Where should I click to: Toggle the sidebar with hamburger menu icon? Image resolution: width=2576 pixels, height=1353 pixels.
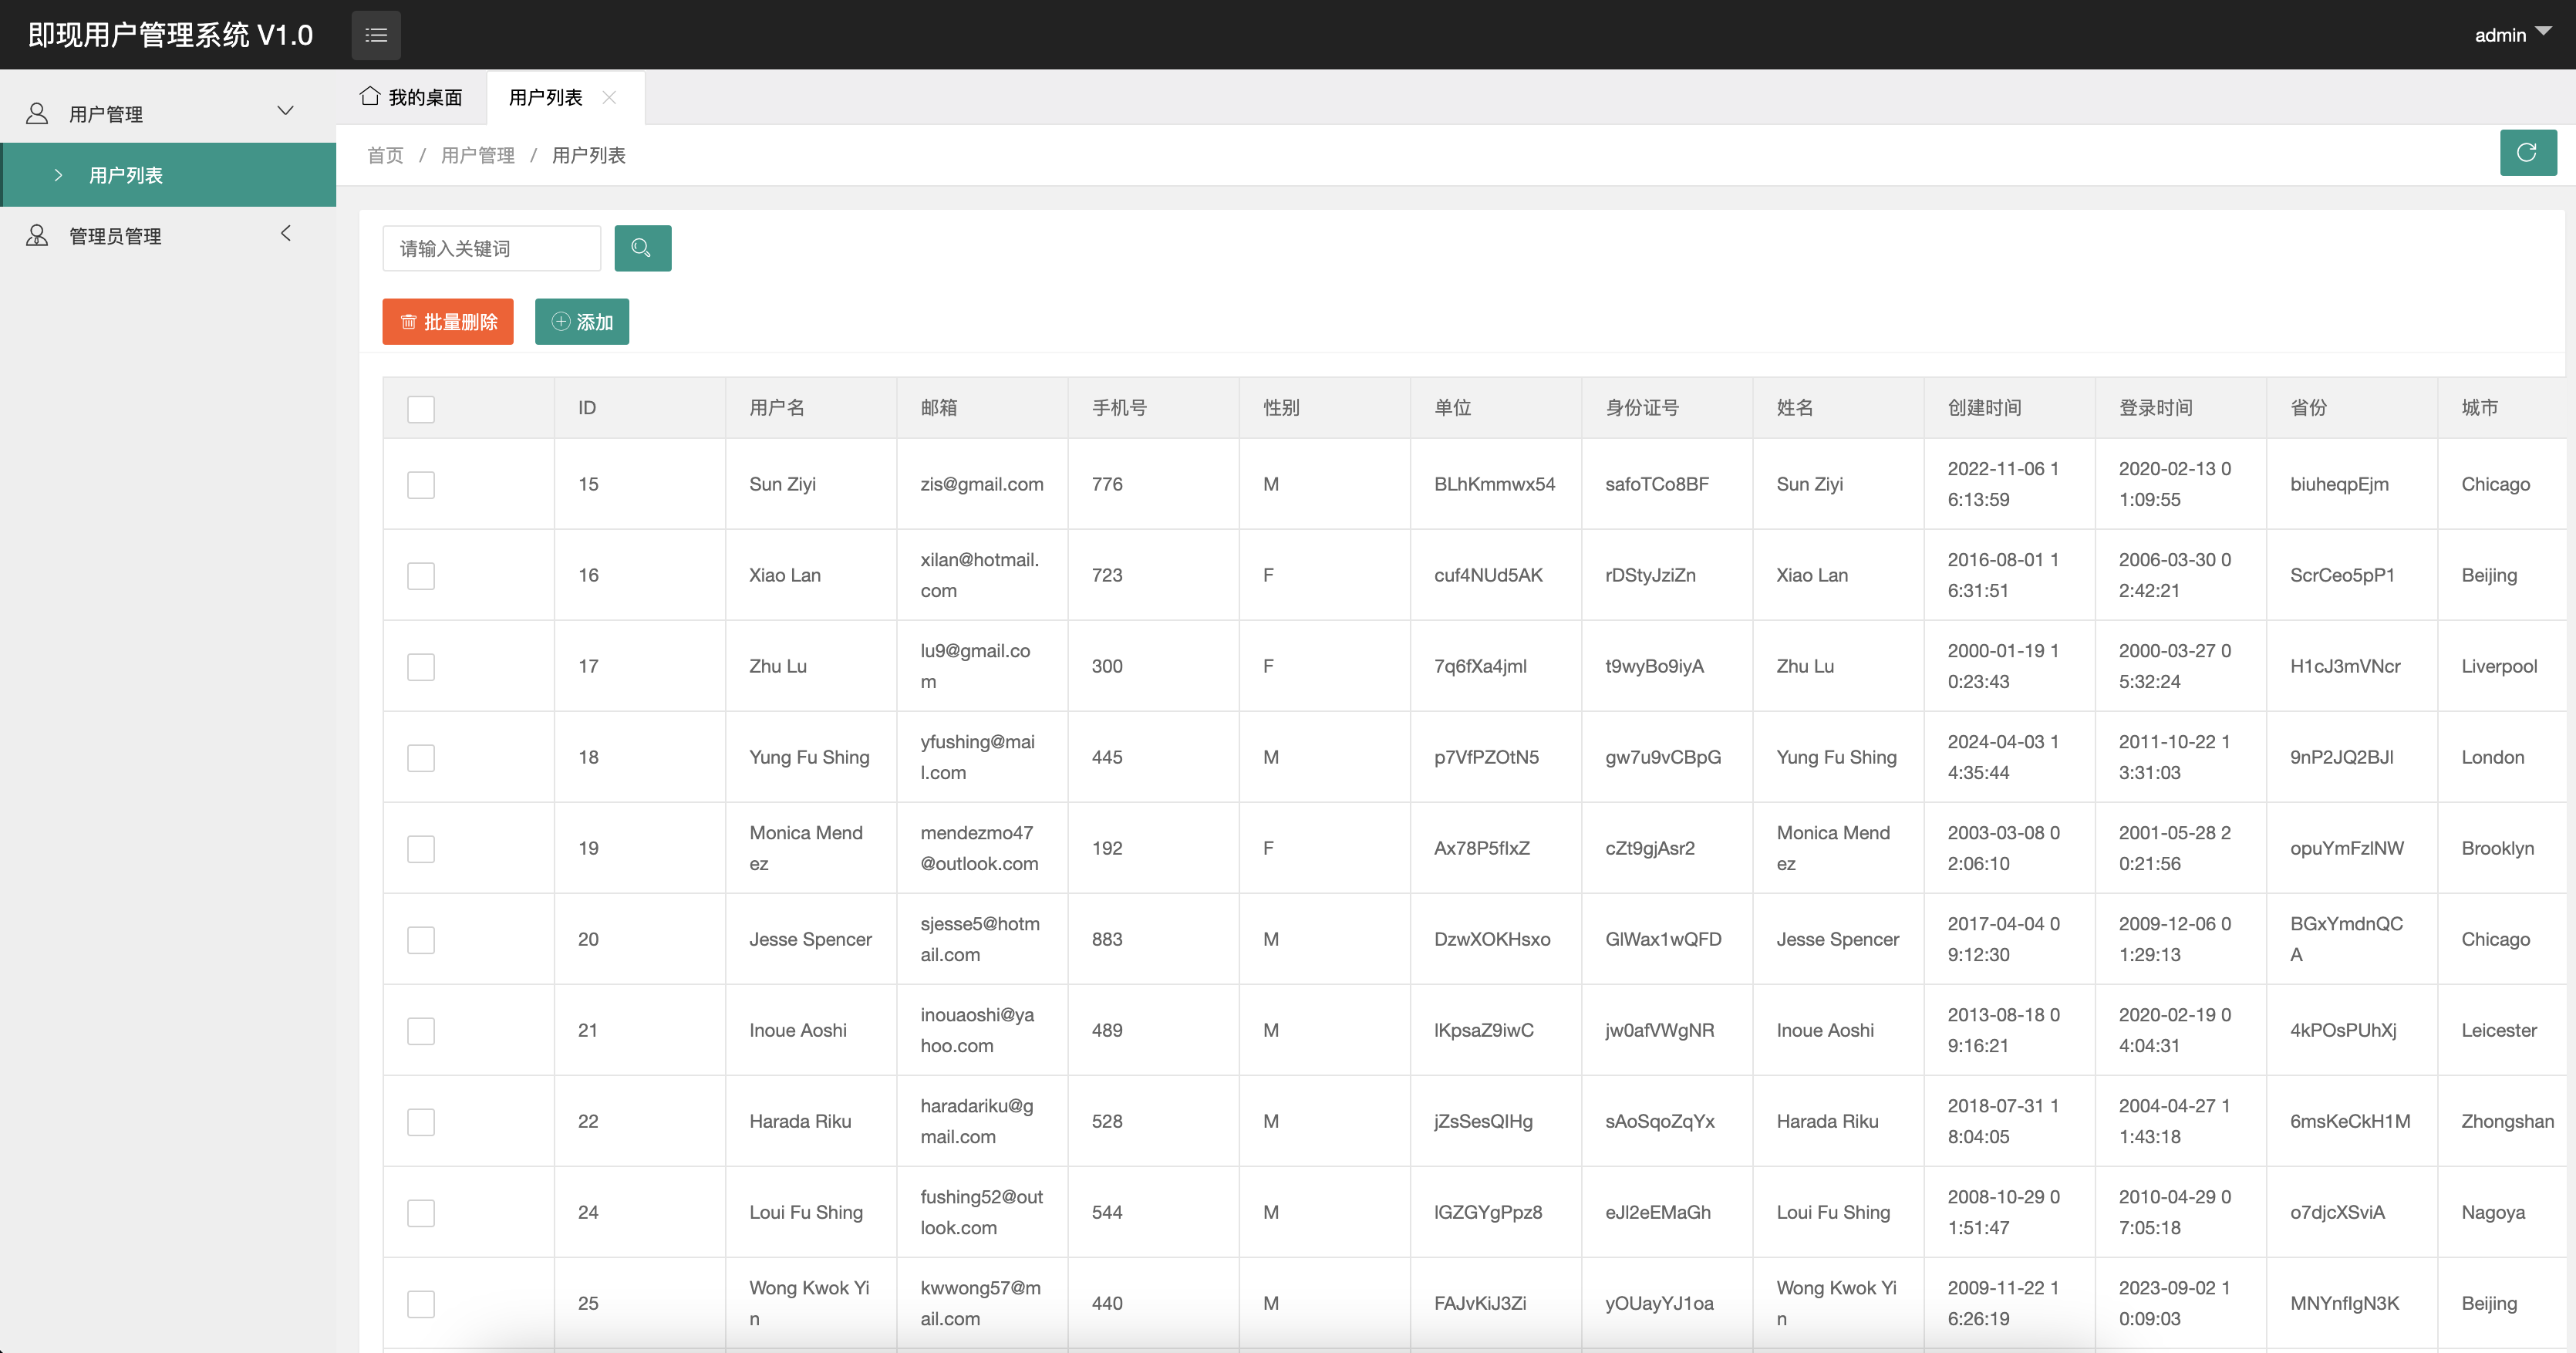coord(376,35)
